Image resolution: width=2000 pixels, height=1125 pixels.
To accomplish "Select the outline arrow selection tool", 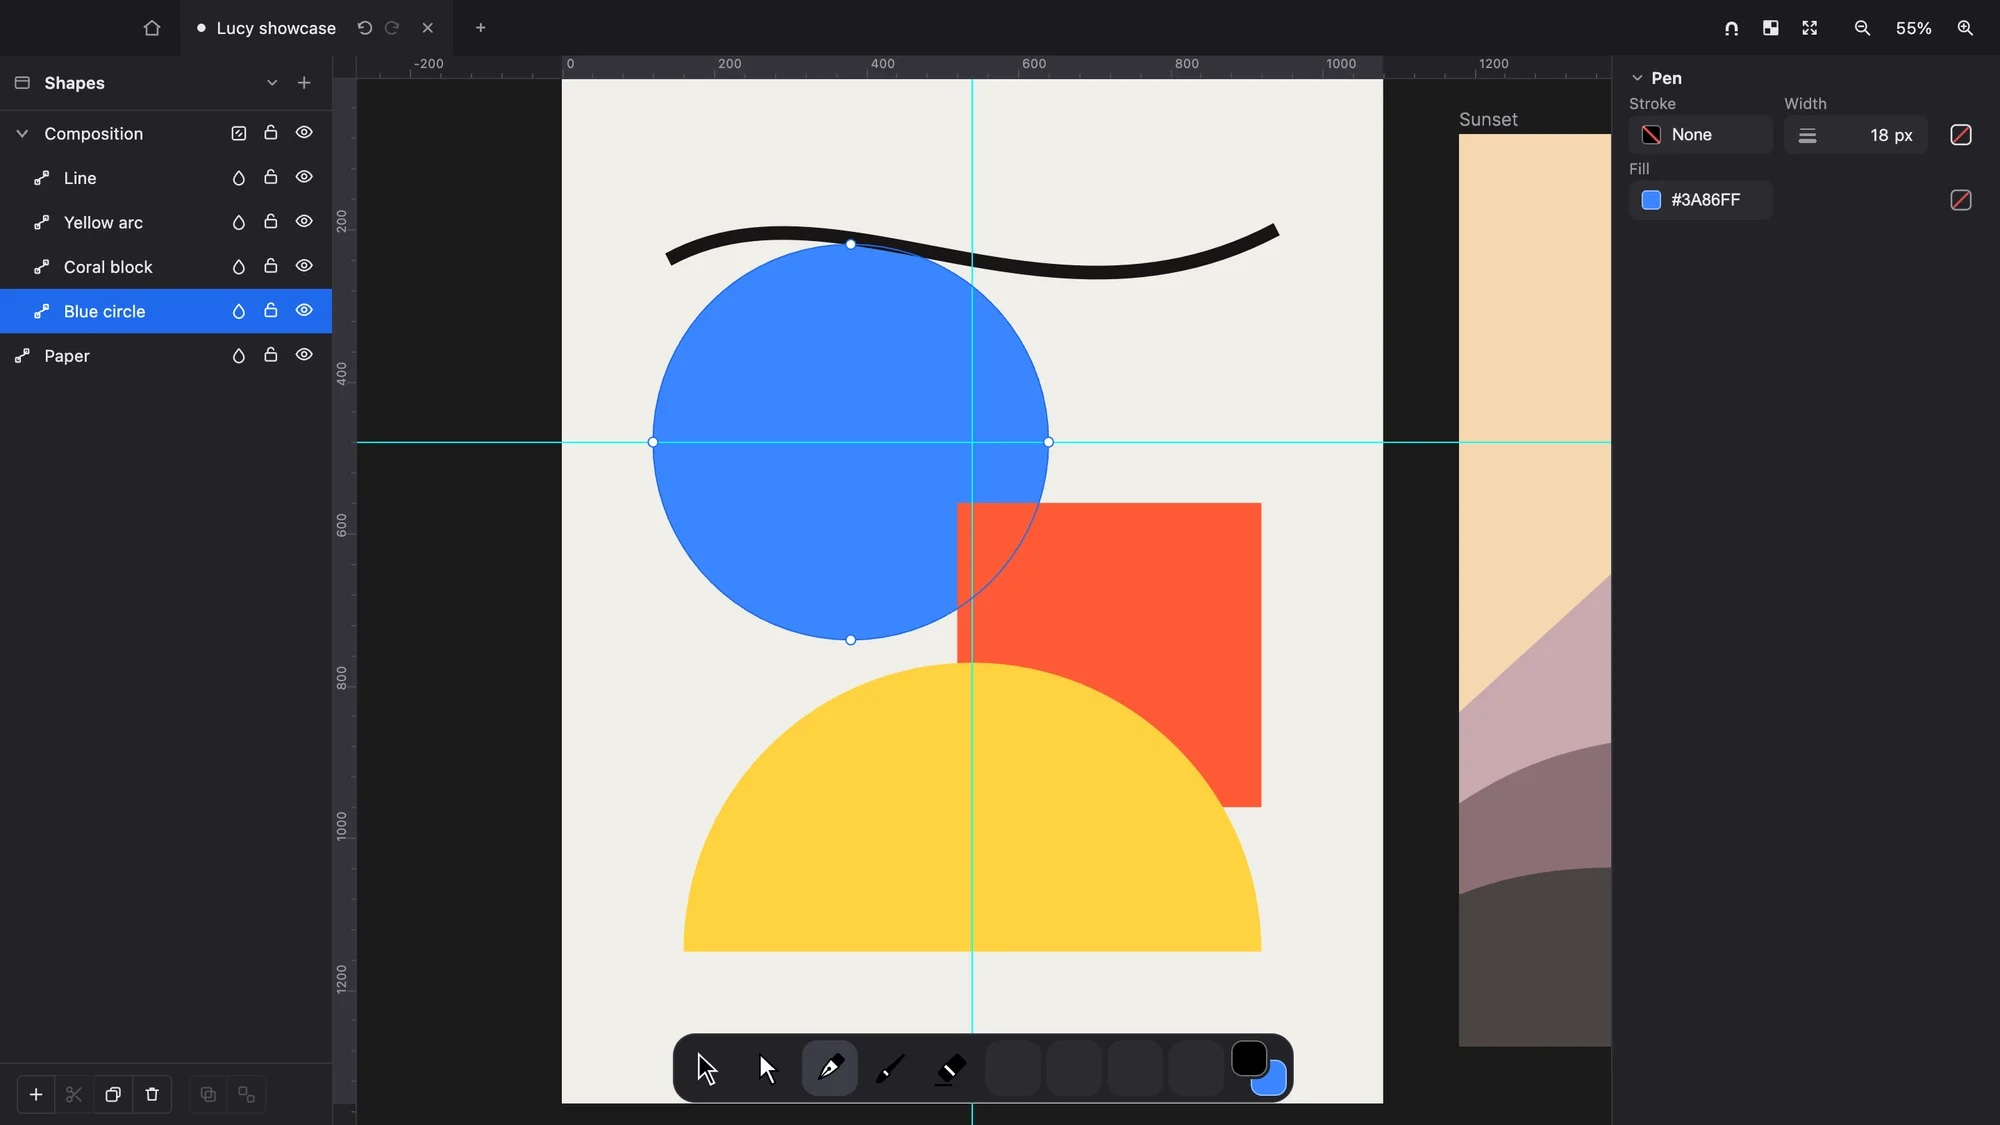I will pyautogui.click(x=707, y=1068).
